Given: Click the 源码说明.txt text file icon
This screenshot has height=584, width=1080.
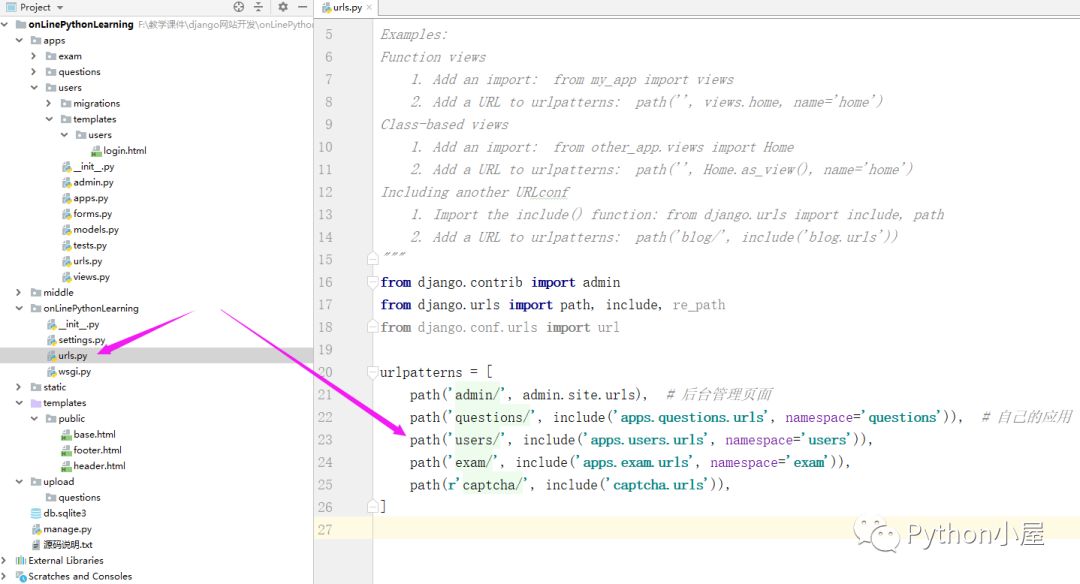Looking at the screenshot, I should (37, 545).
